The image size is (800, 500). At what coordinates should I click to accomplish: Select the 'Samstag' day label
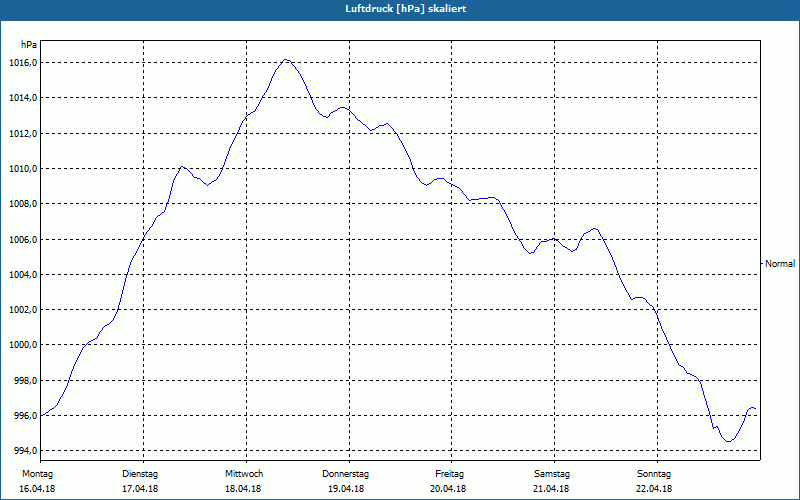pyautogui.click(x=552, y=474)
